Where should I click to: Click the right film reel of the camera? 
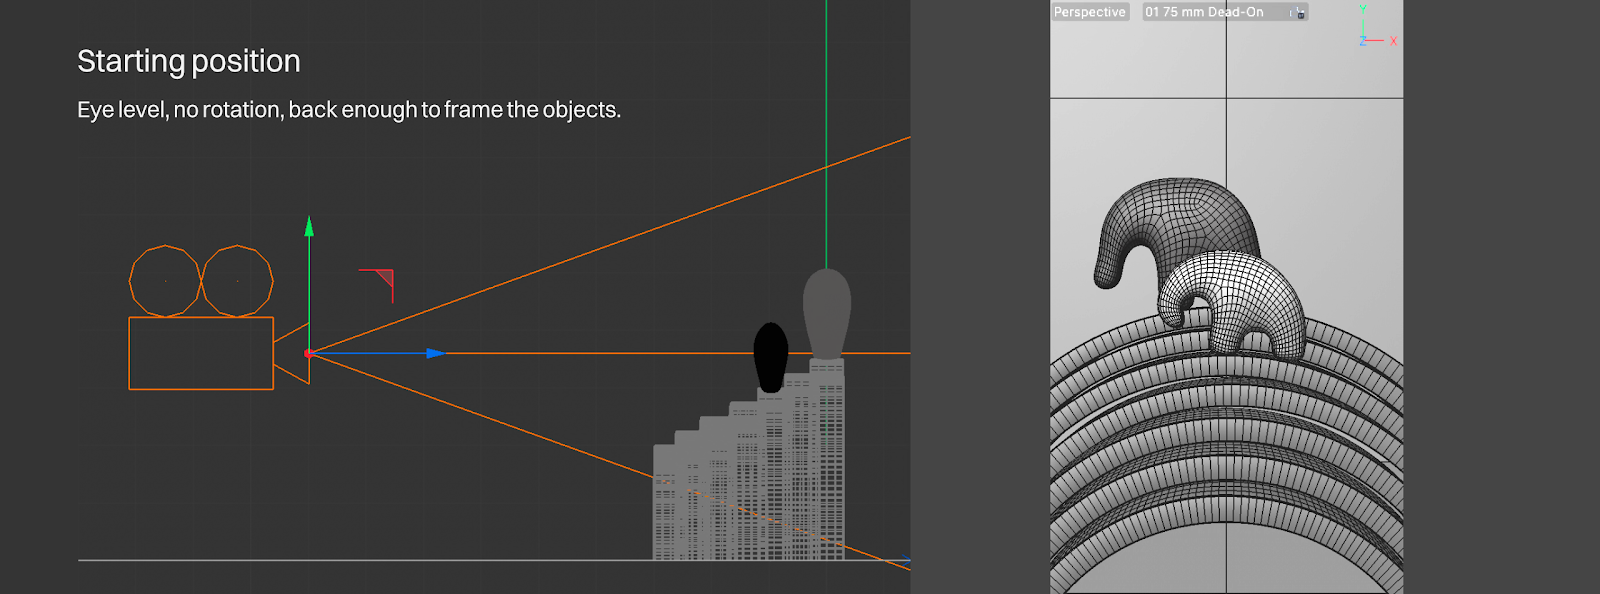[237, 281]
